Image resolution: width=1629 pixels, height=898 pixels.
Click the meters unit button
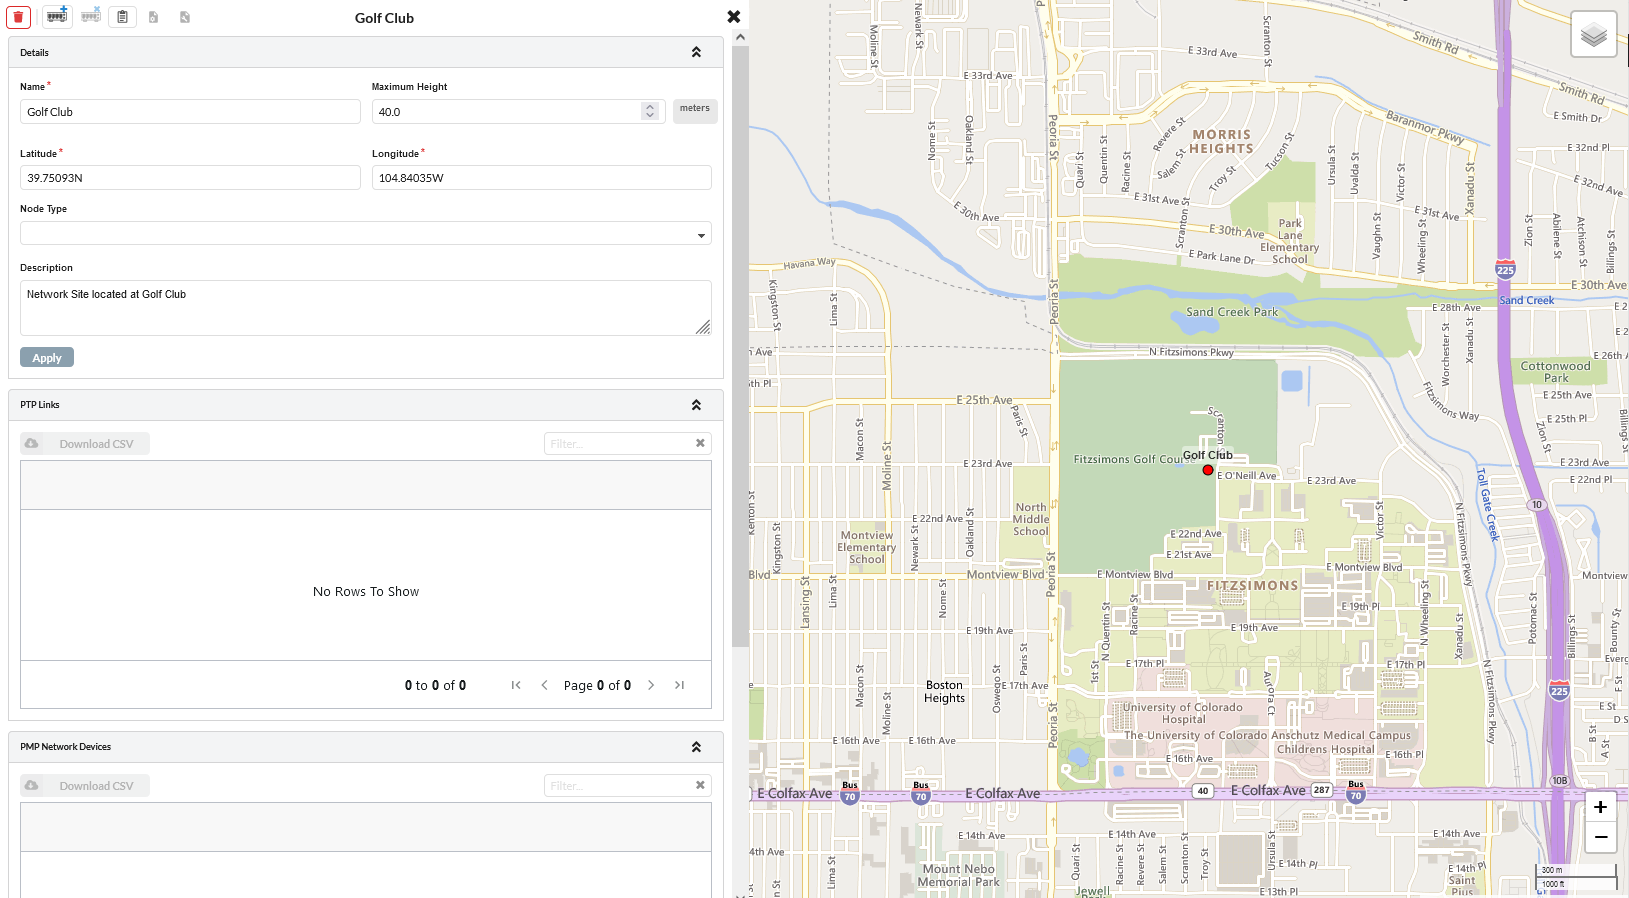point(695,109)
